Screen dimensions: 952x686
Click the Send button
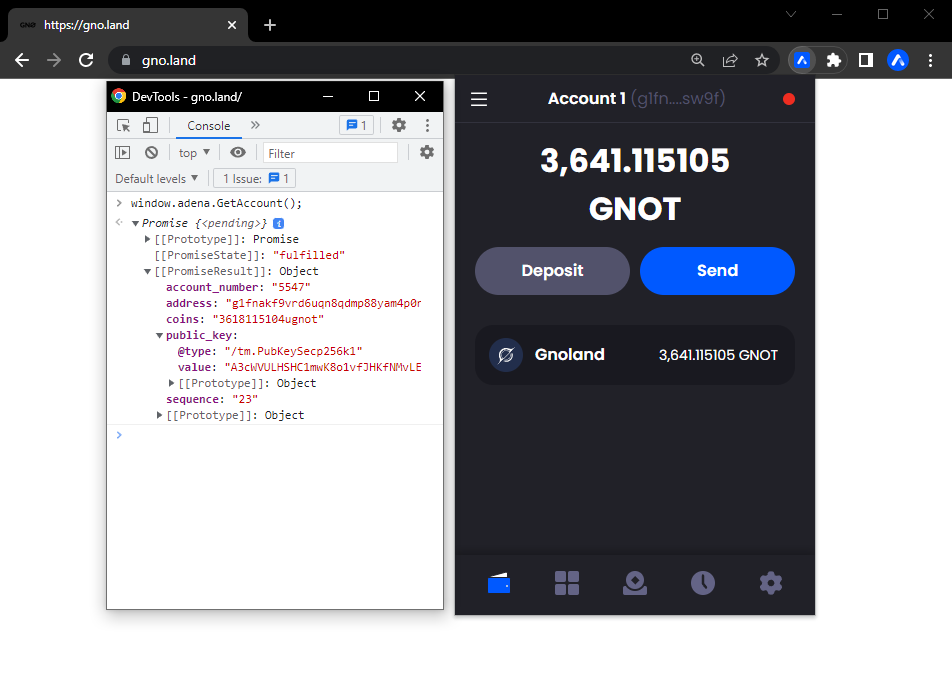[x=717, y=271]
